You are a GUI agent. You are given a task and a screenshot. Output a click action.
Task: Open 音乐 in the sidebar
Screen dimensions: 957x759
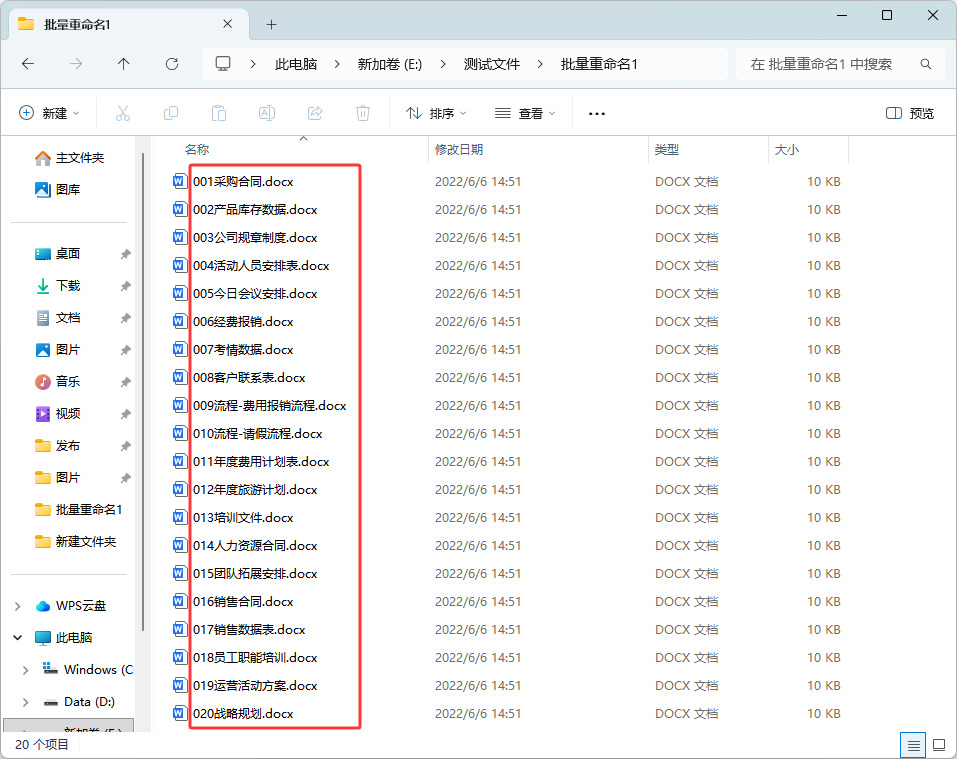tap(58, 381)
